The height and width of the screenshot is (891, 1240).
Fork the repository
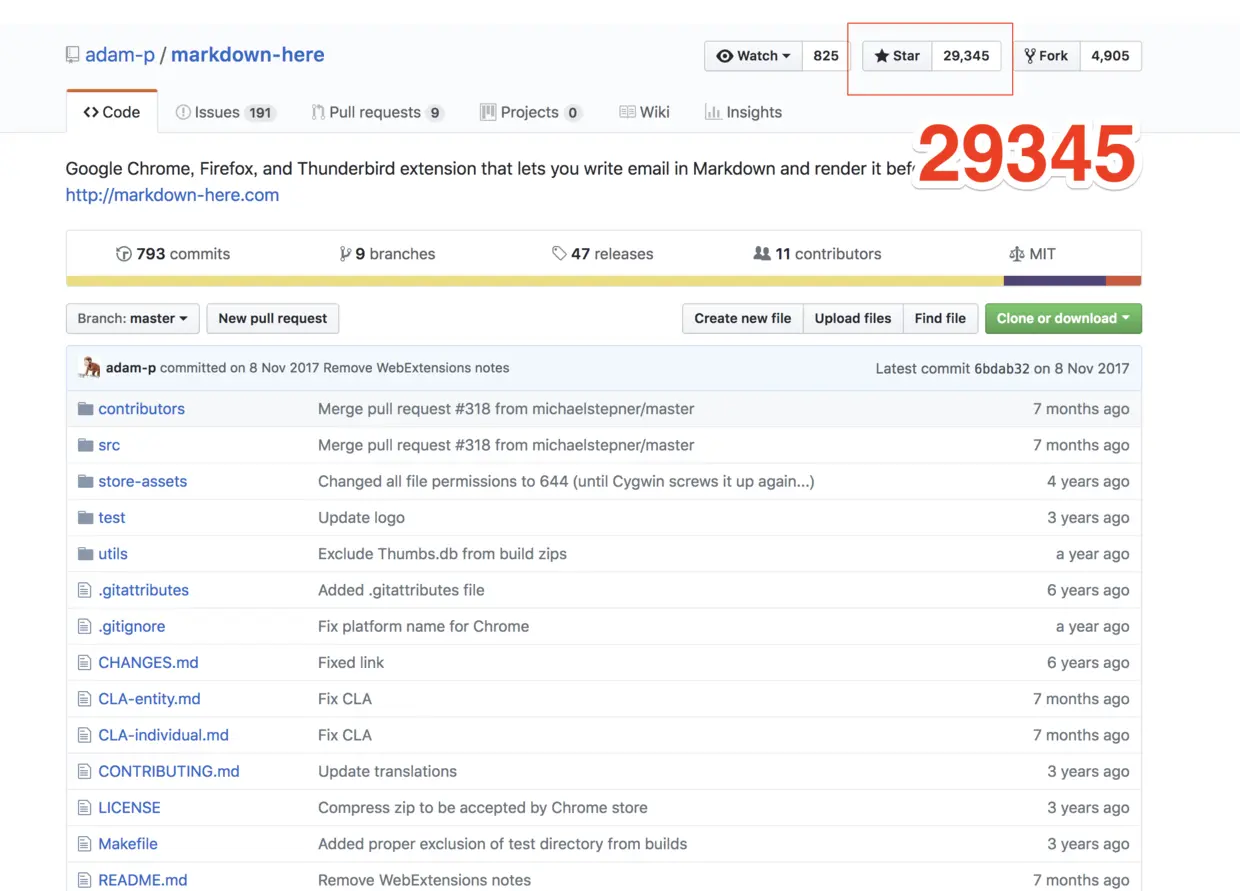(1046, 56)
